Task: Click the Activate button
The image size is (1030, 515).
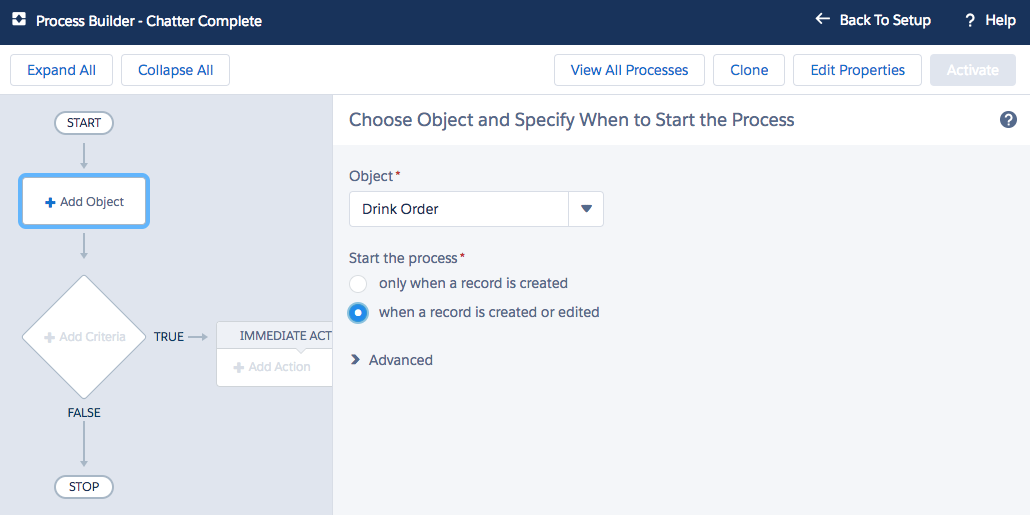Action: coord(972,70)
